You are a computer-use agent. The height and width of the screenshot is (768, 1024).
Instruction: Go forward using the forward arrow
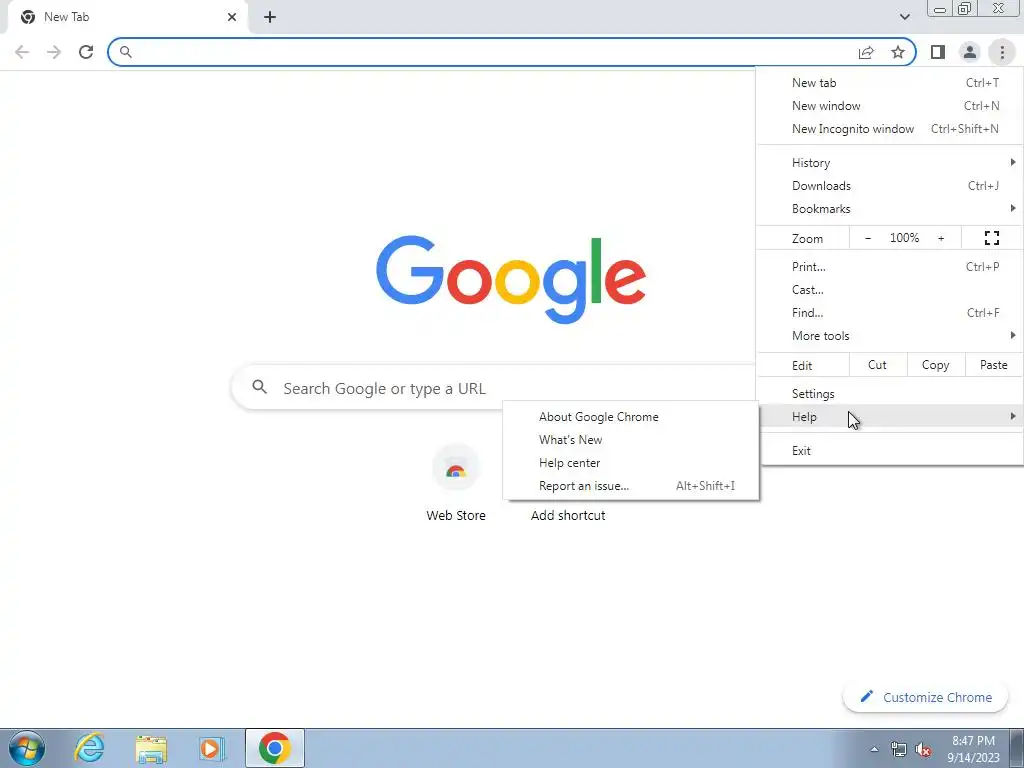54,52
